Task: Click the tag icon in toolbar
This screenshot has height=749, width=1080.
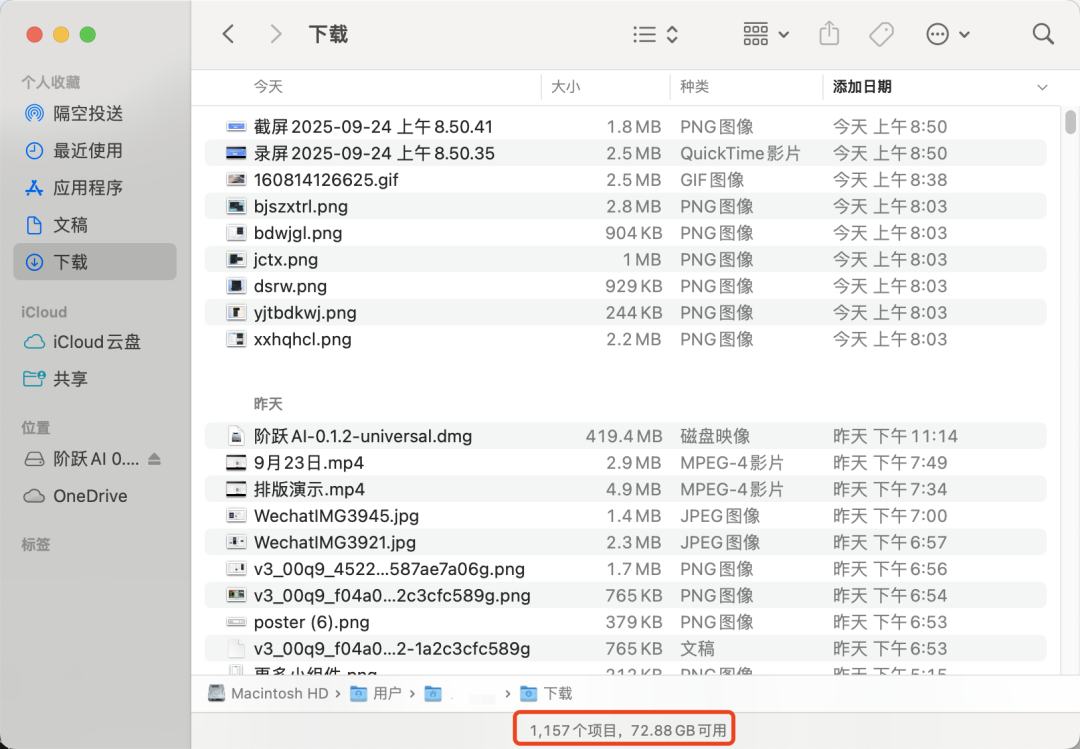Action: pos(882,34)
